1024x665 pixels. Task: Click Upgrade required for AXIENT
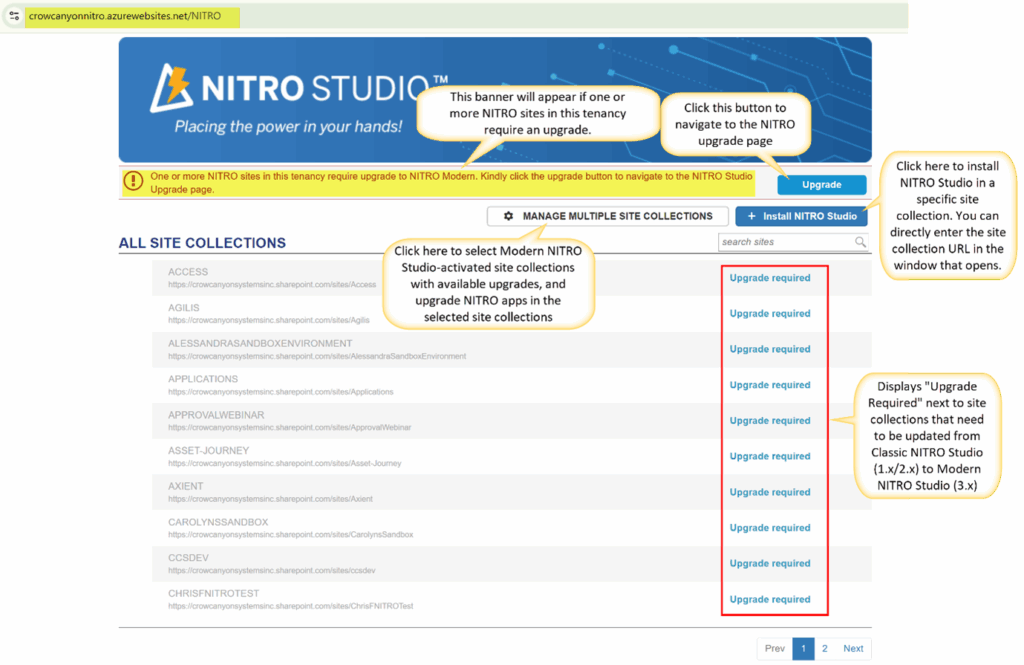click(770, 492)
